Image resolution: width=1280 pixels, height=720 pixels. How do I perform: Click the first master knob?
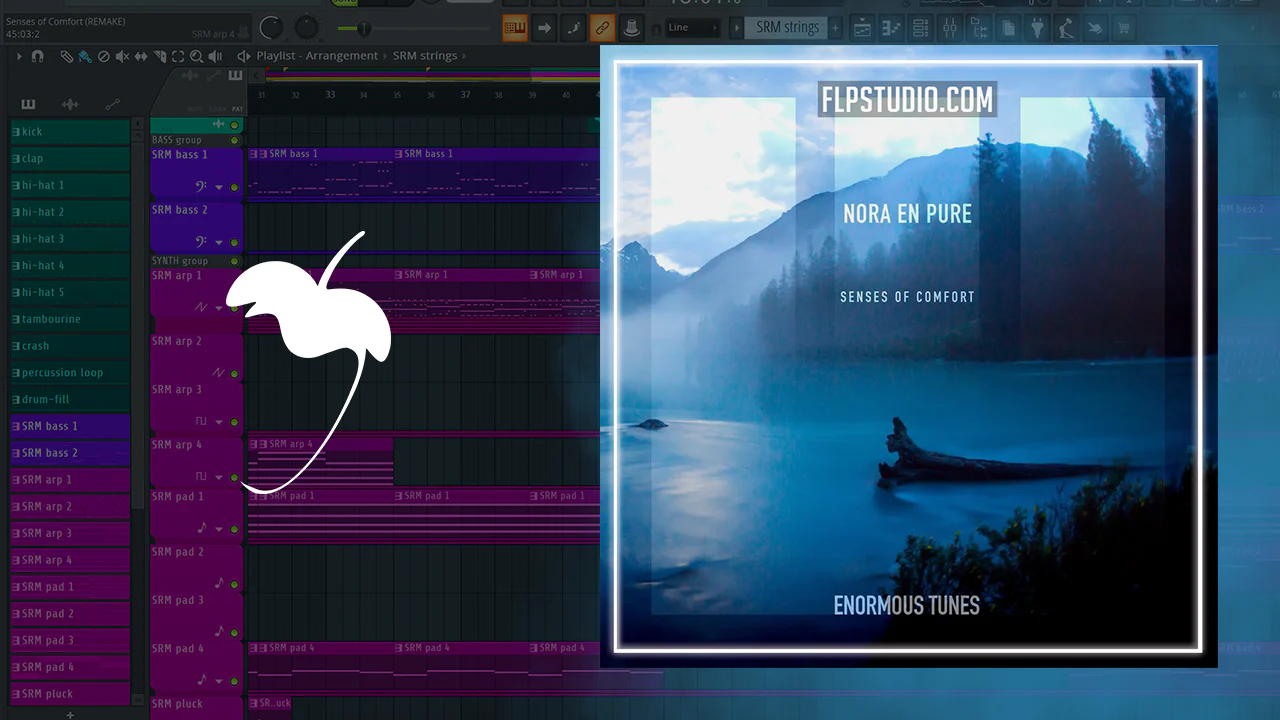pos(271,28)
